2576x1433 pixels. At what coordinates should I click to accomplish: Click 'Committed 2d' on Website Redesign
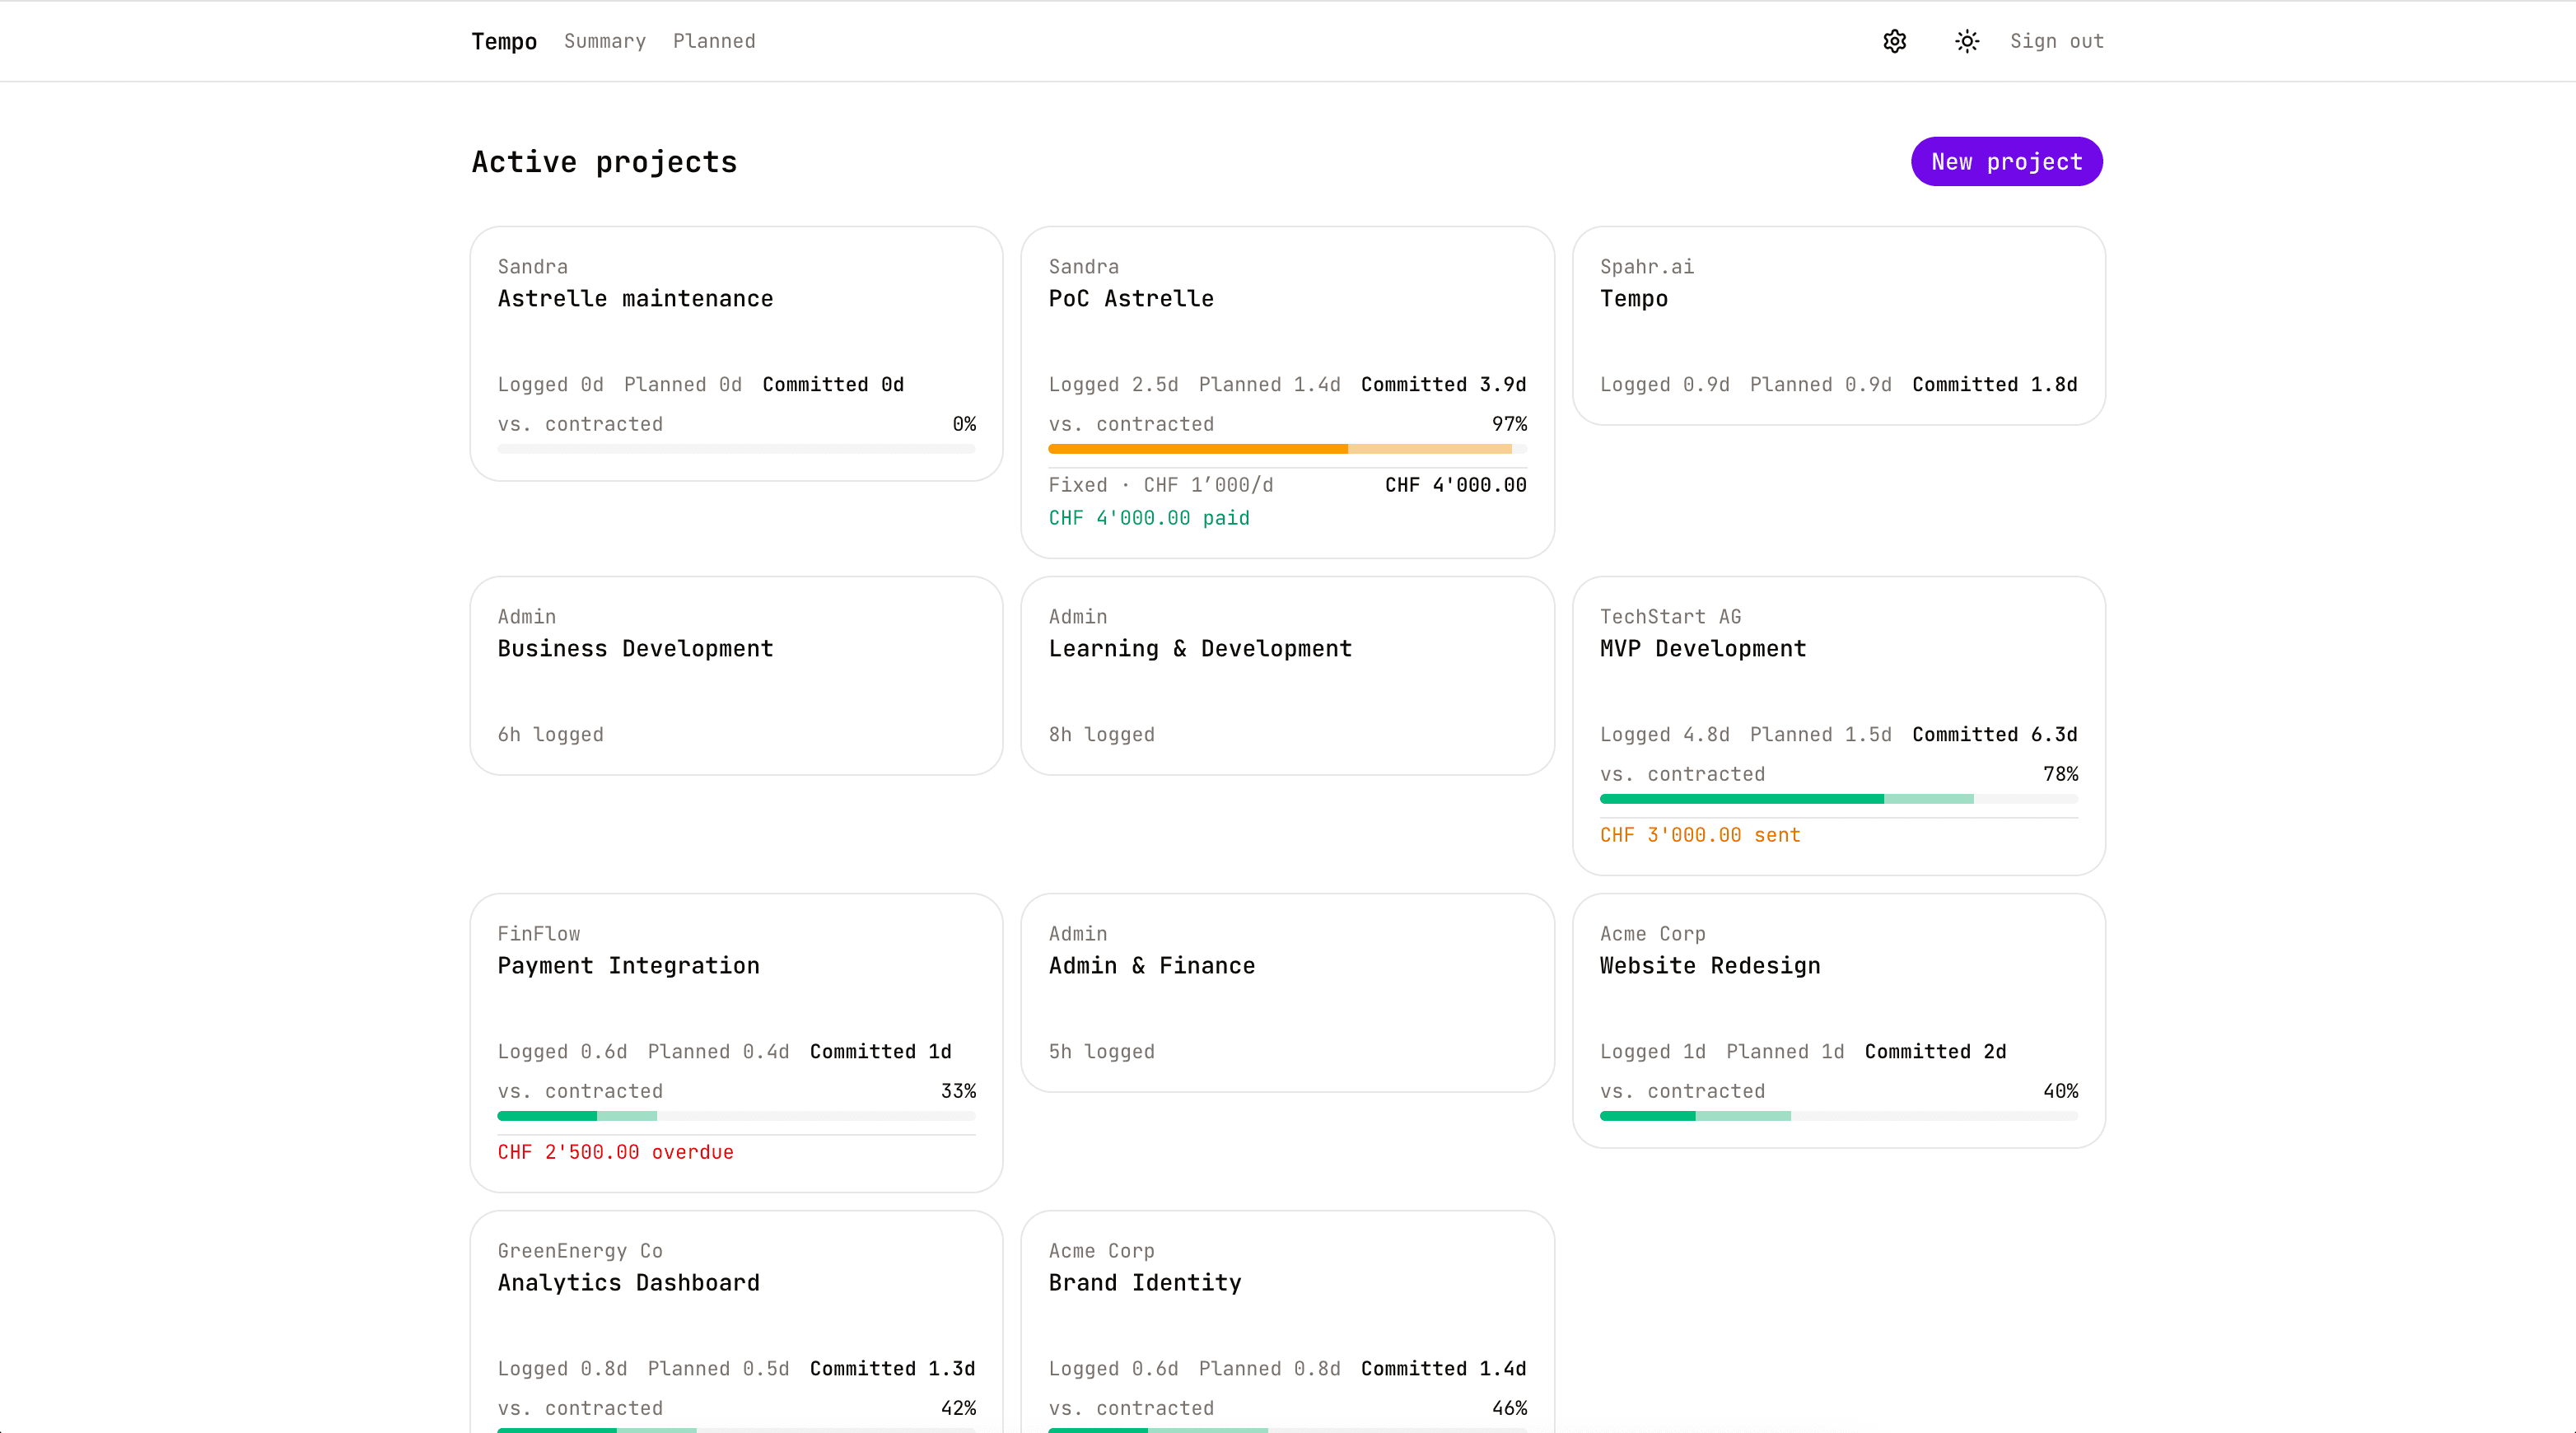coord(1935,1052)
